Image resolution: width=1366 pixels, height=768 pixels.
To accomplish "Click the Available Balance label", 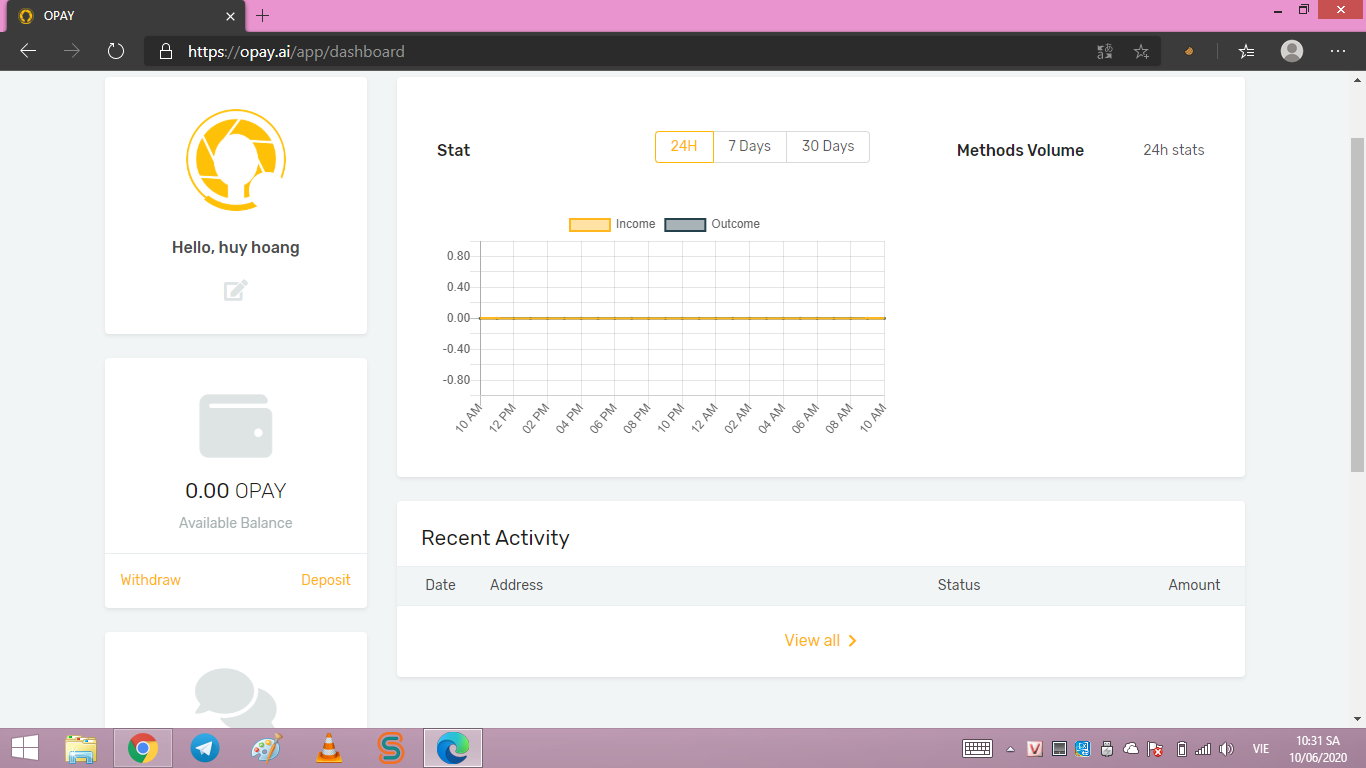I will (x=236, y=523).
